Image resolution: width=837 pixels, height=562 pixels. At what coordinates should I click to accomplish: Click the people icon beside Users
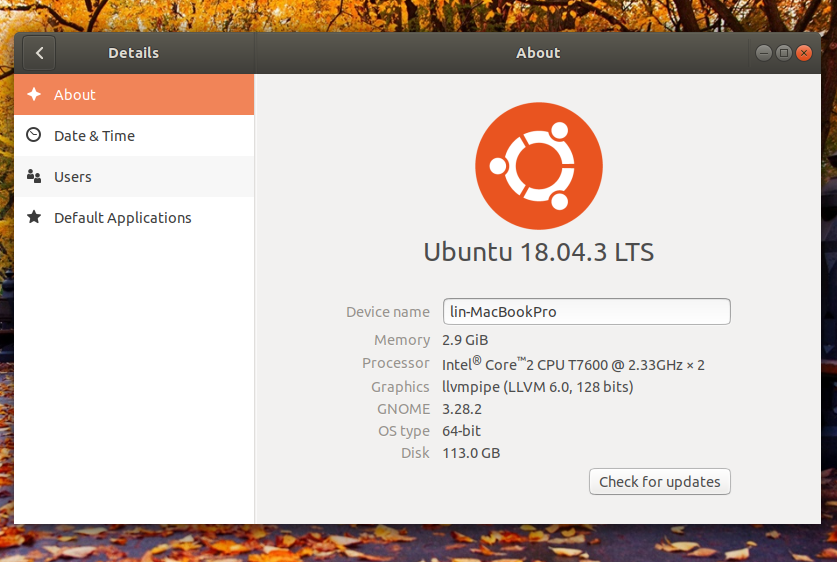click(x=34, y=176)
